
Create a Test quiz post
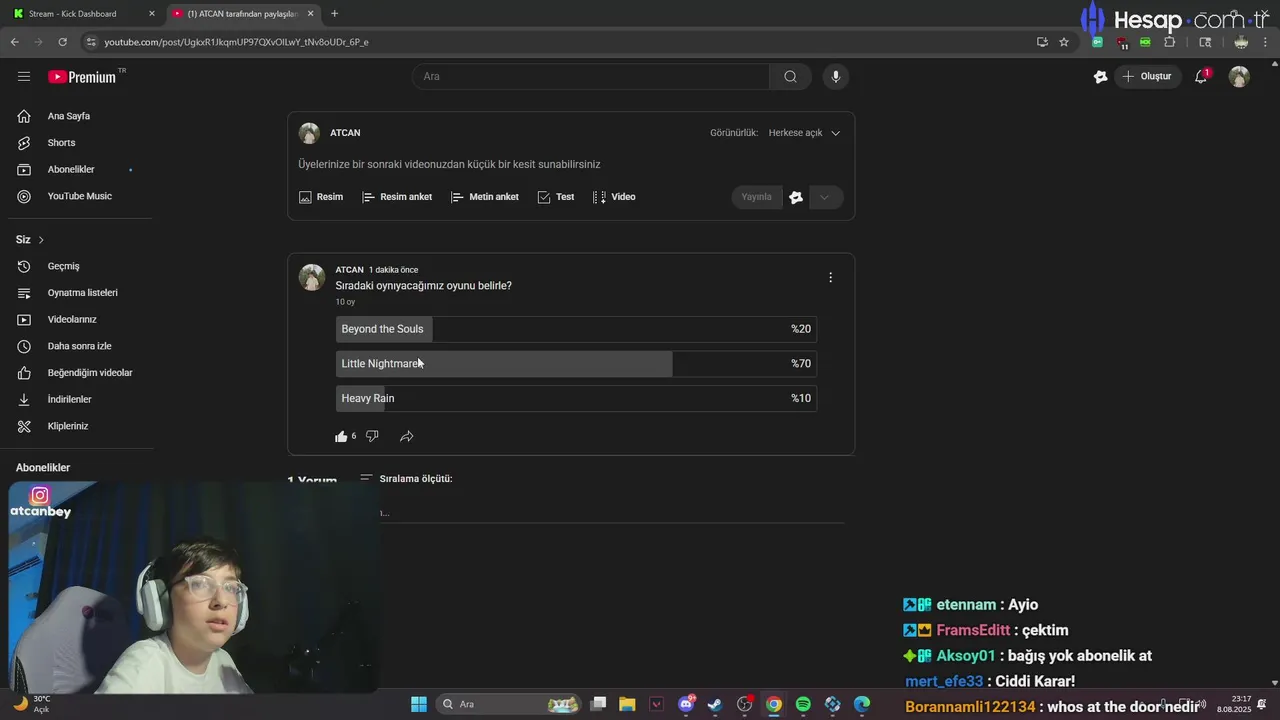tap(556, 197)
